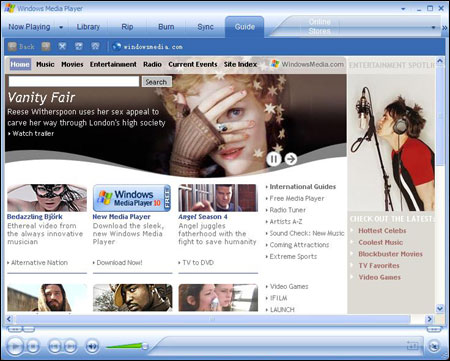Pause the Vanity Fair slideshow banner
Image resolution: width=450 pixels, height=361 pixels.
274,159
